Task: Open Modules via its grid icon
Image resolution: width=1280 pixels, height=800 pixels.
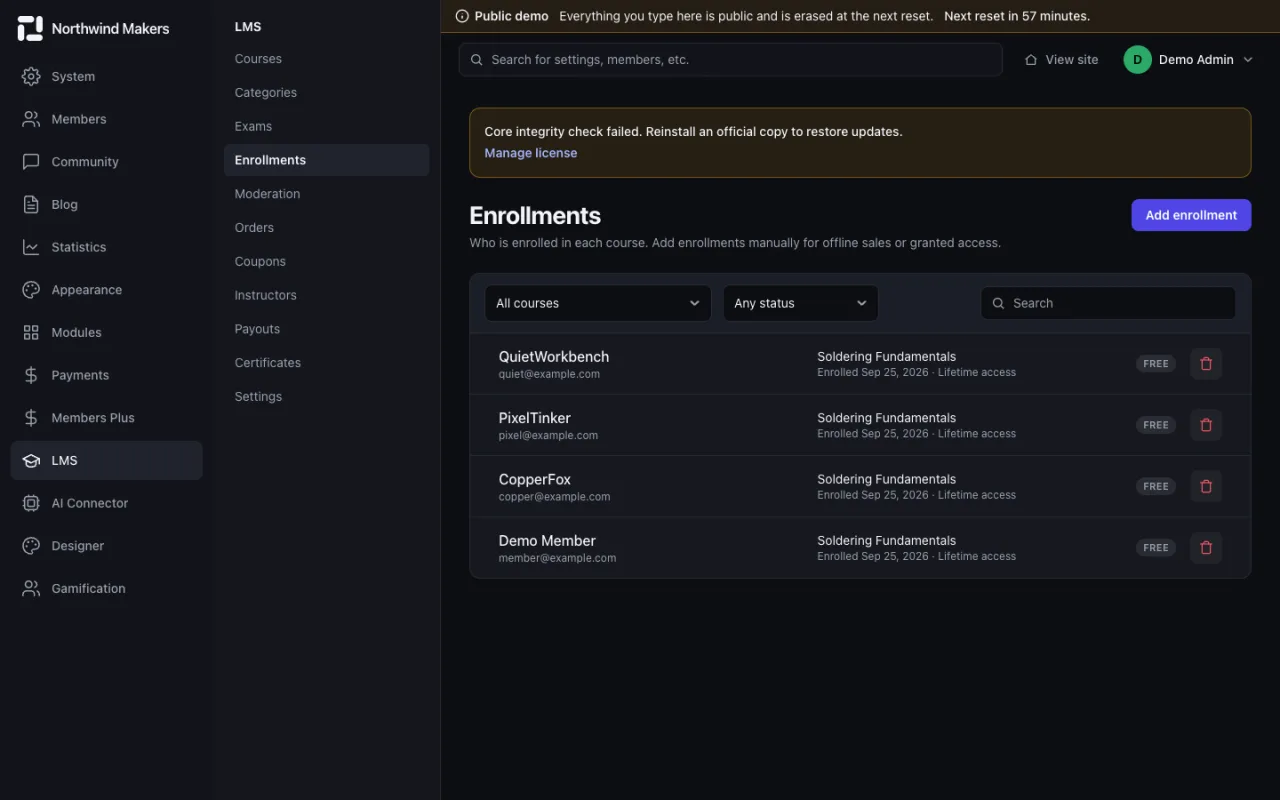Action: point(31,332)
